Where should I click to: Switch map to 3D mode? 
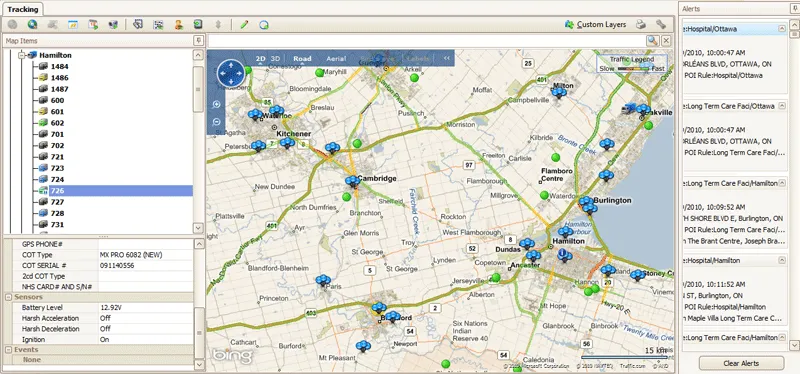275,58
